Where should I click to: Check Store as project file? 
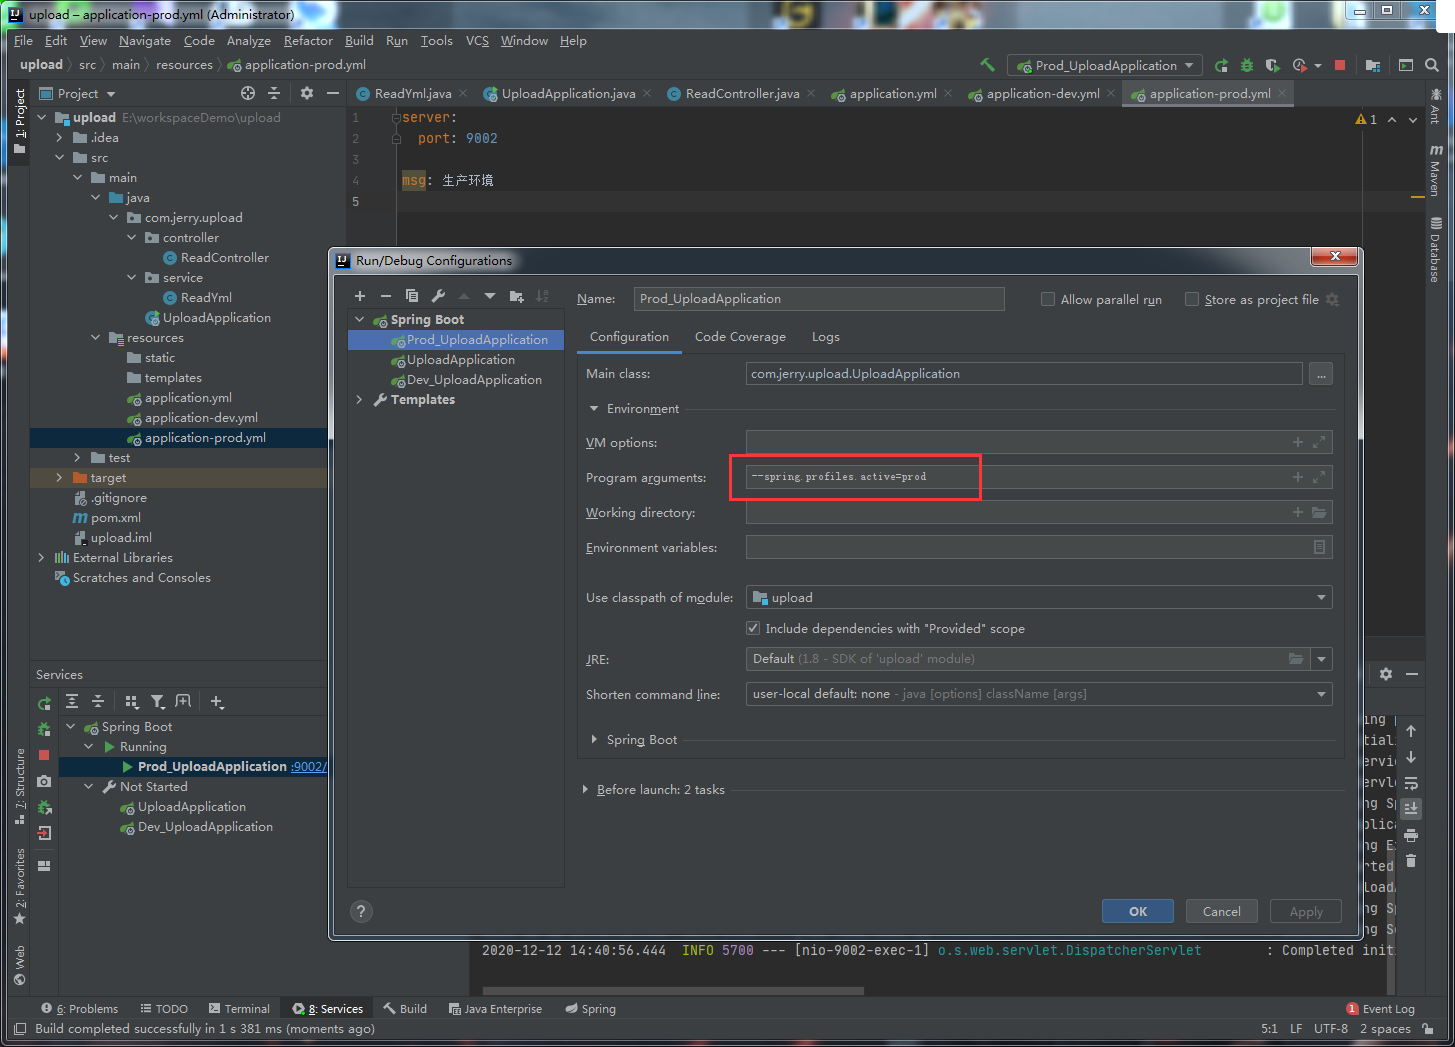click(1192, 299)
